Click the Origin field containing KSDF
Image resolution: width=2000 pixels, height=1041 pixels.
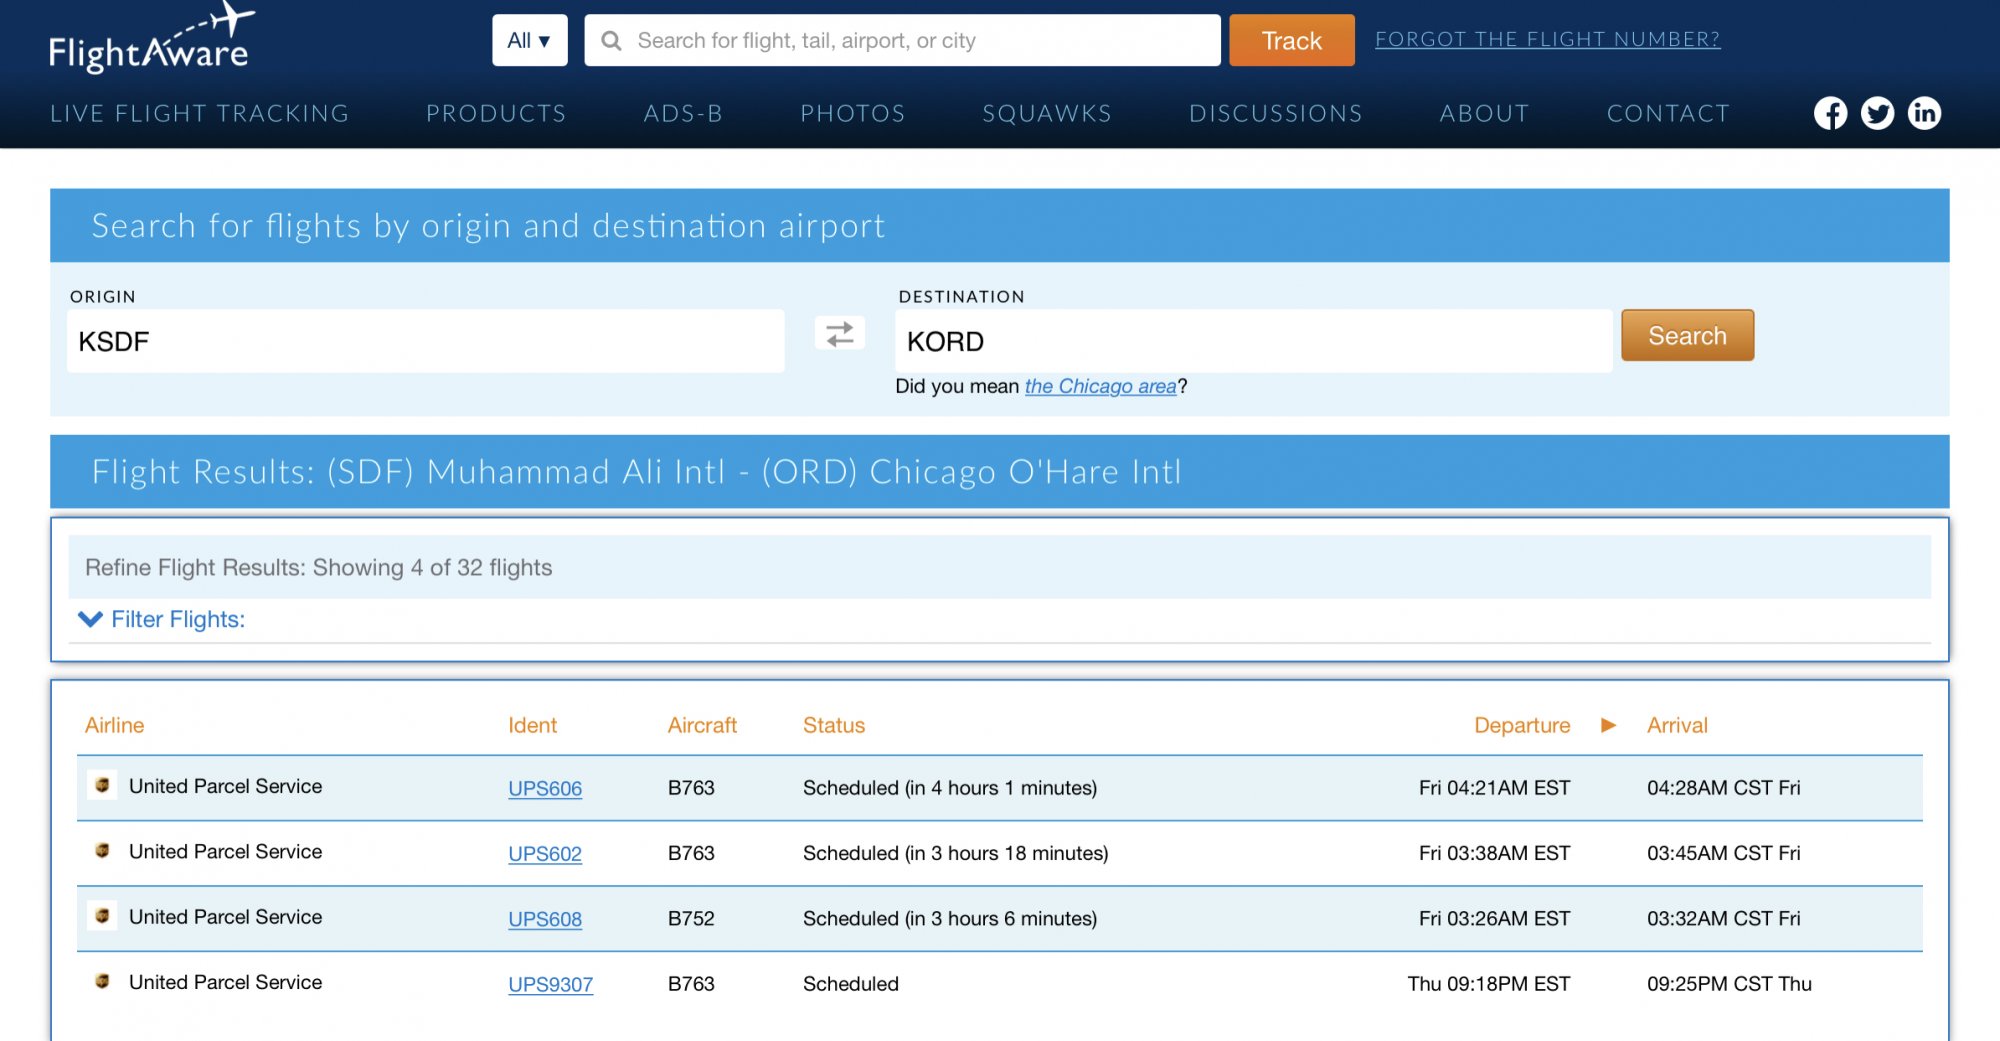click(x=425, y=341)
